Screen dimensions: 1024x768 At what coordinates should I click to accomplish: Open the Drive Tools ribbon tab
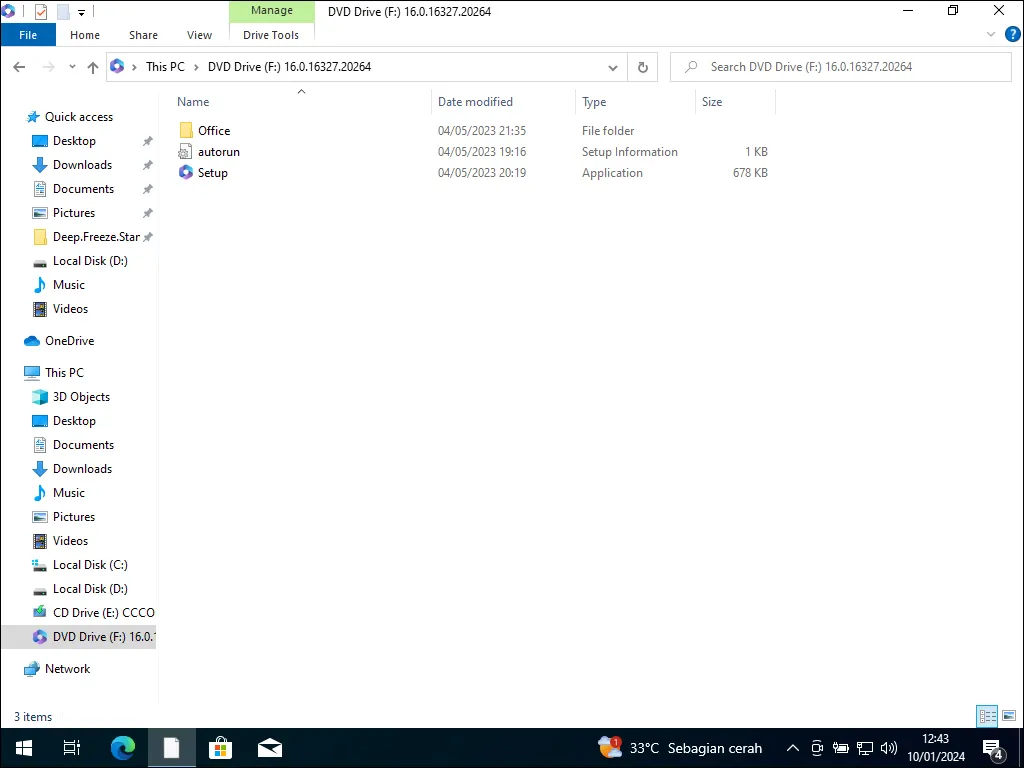pos(271,35)
